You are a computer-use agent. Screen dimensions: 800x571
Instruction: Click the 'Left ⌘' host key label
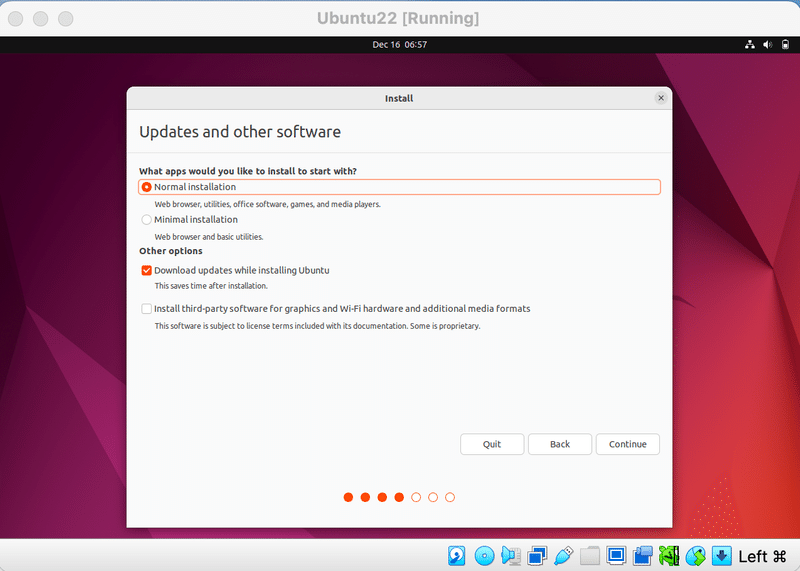point(762,556)
